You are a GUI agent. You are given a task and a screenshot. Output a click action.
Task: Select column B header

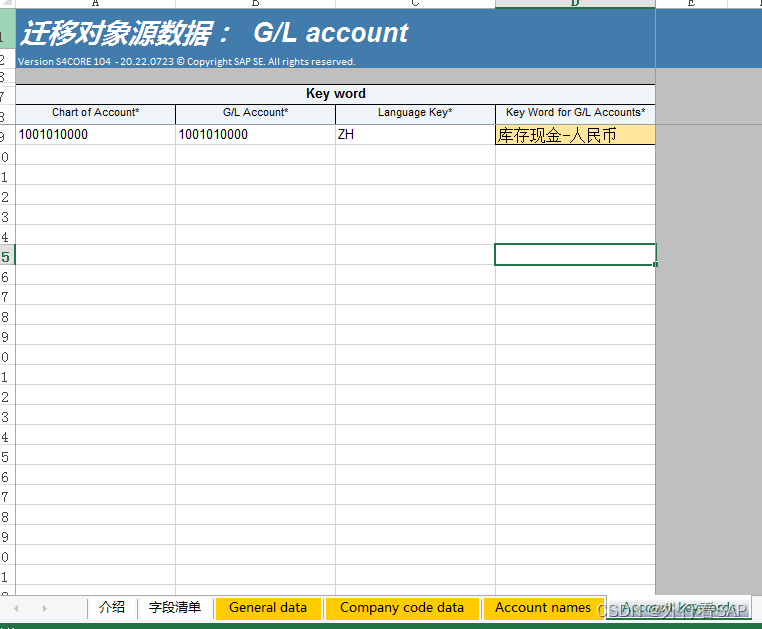256,3
